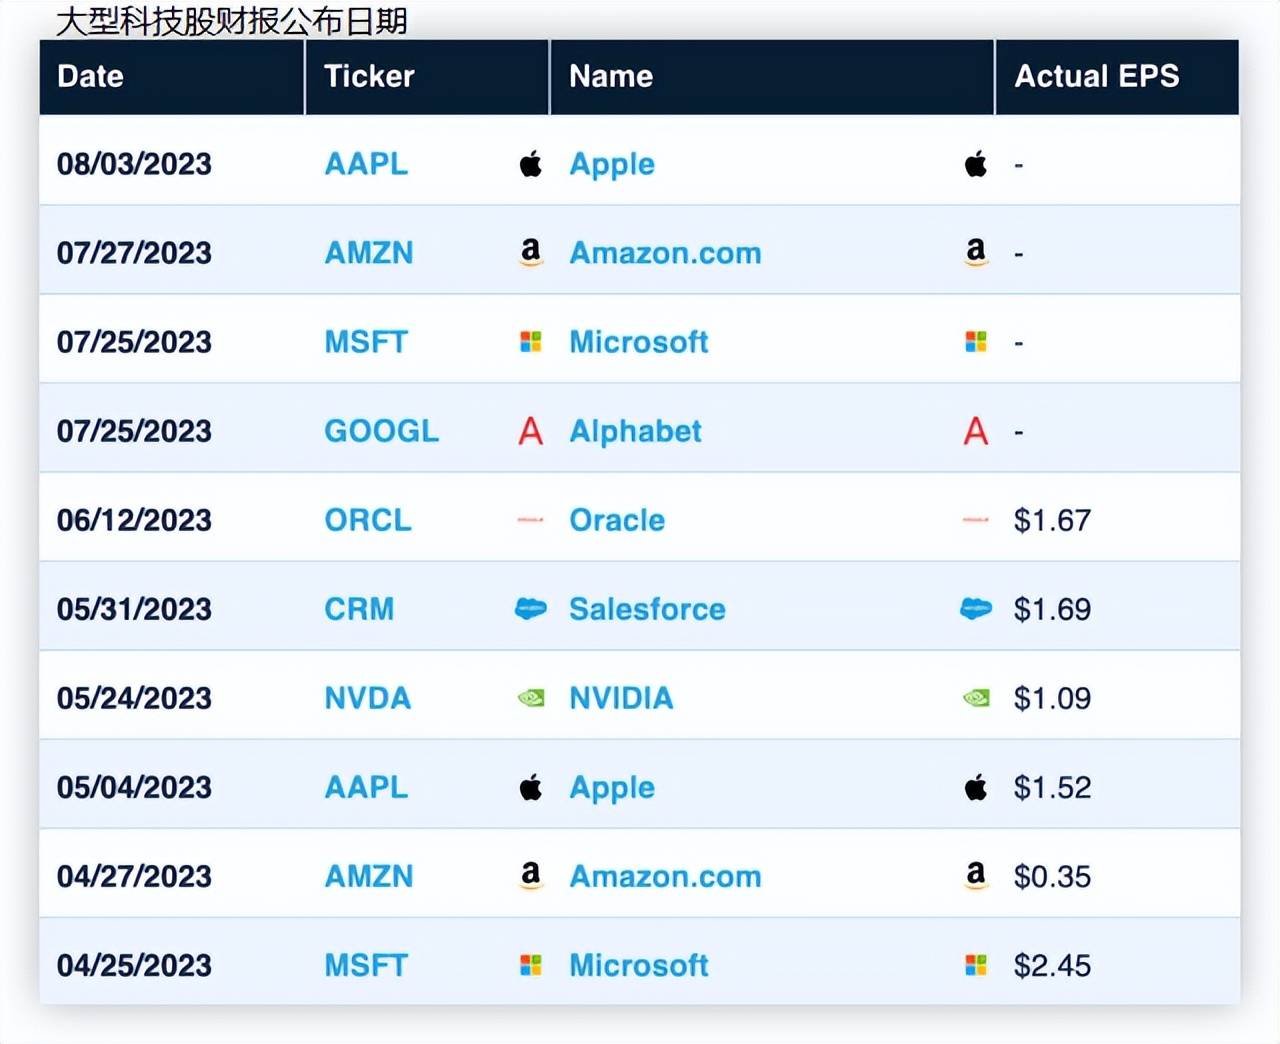1280x1044 pixels.
Task: Open the ORCL ticker link
Action: pyautogui.click(x=367, y=520)
